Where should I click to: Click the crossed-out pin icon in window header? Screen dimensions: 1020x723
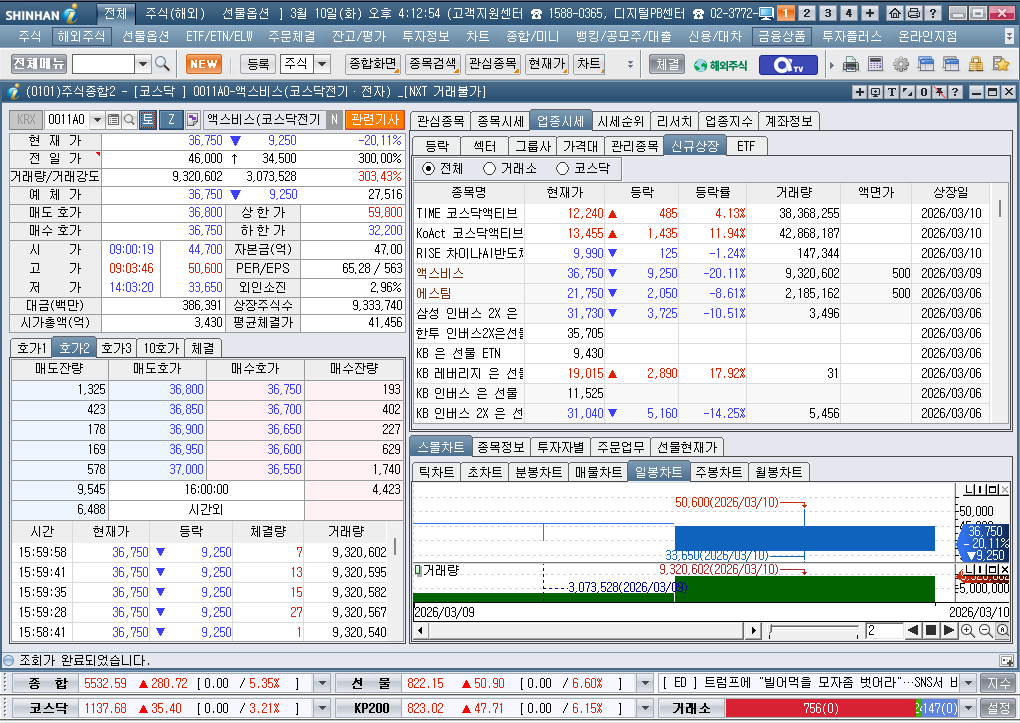click(x=939, y=92)
